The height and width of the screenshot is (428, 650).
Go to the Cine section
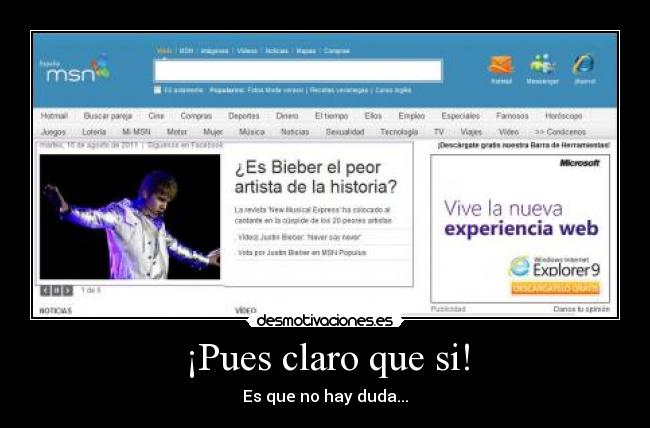tap(156, 116)
